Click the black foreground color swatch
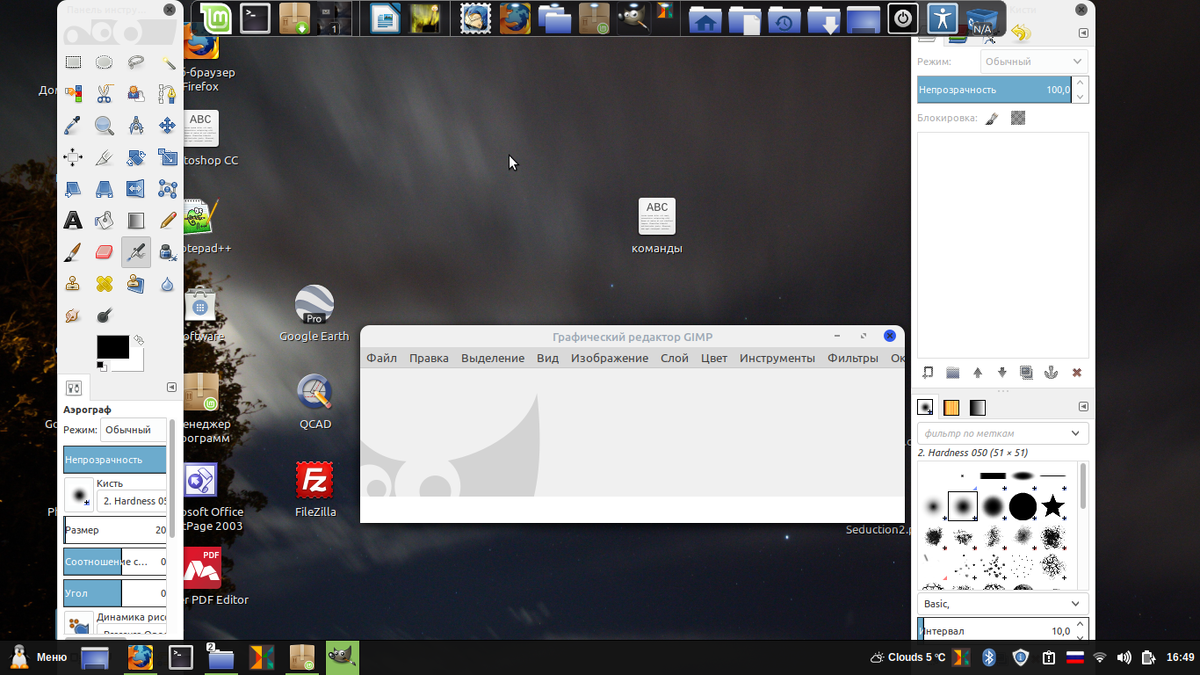1200x675 pixels. pos(112,346)
